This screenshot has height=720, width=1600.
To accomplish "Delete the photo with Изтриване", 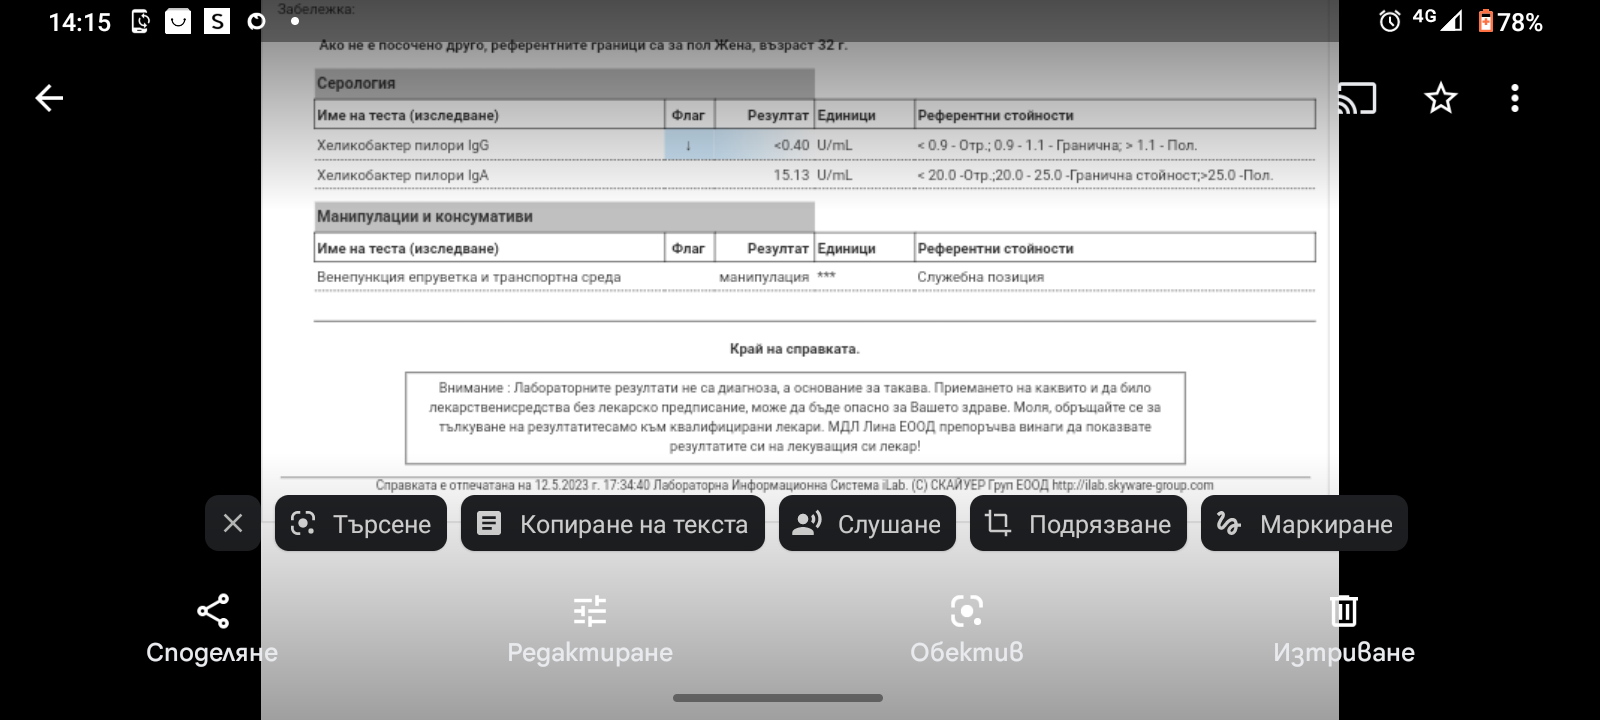I will pos(1343,628).
